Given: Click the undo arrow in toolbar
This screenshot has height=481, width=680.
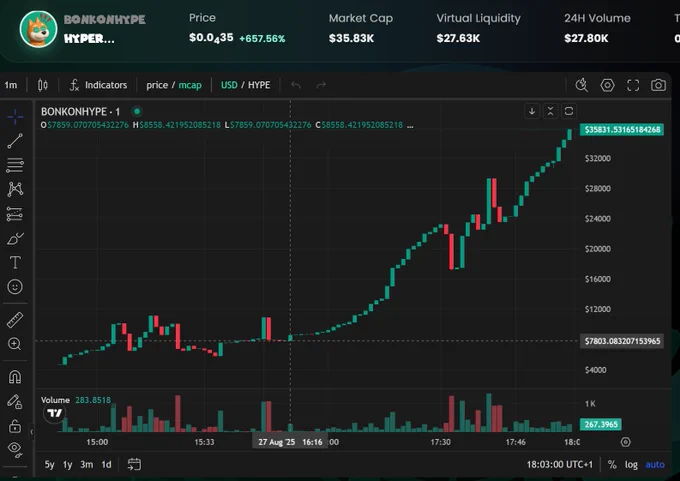Looking at the screenshot, I should (296, 85).
